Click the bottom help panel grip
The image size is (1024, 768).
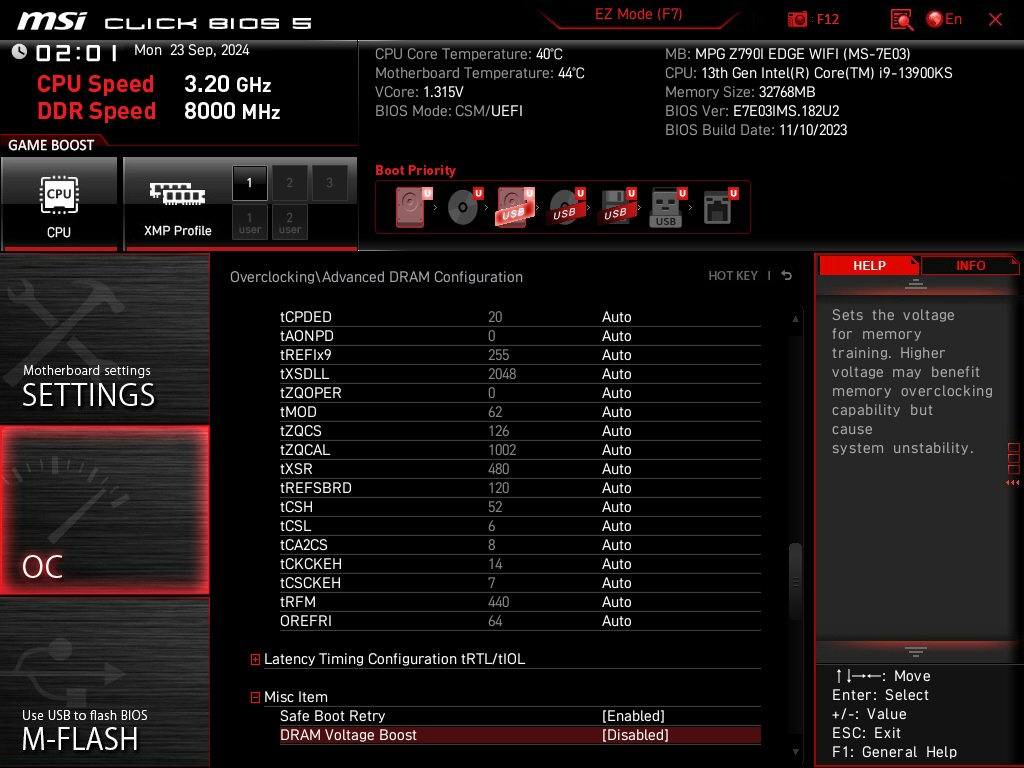click(x=916, y=652)
